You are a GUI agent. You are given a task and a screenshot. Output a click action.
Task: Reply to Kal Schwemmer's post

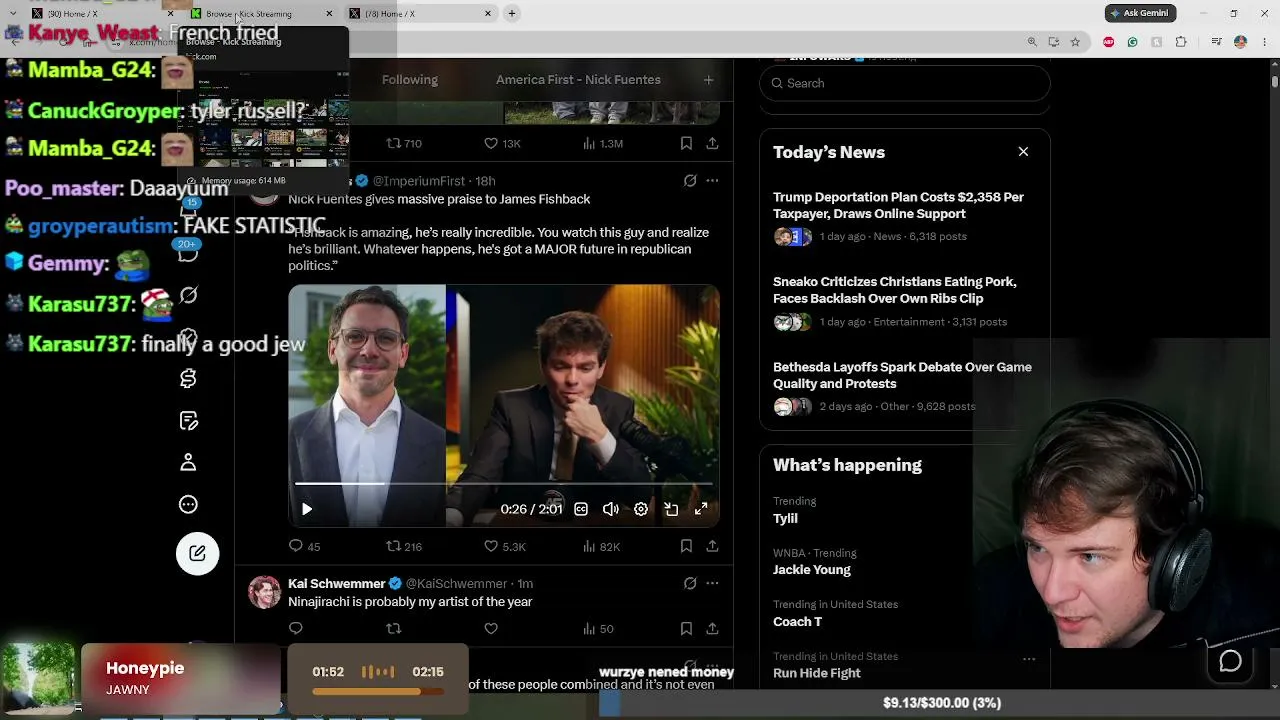tap(296, 628)
